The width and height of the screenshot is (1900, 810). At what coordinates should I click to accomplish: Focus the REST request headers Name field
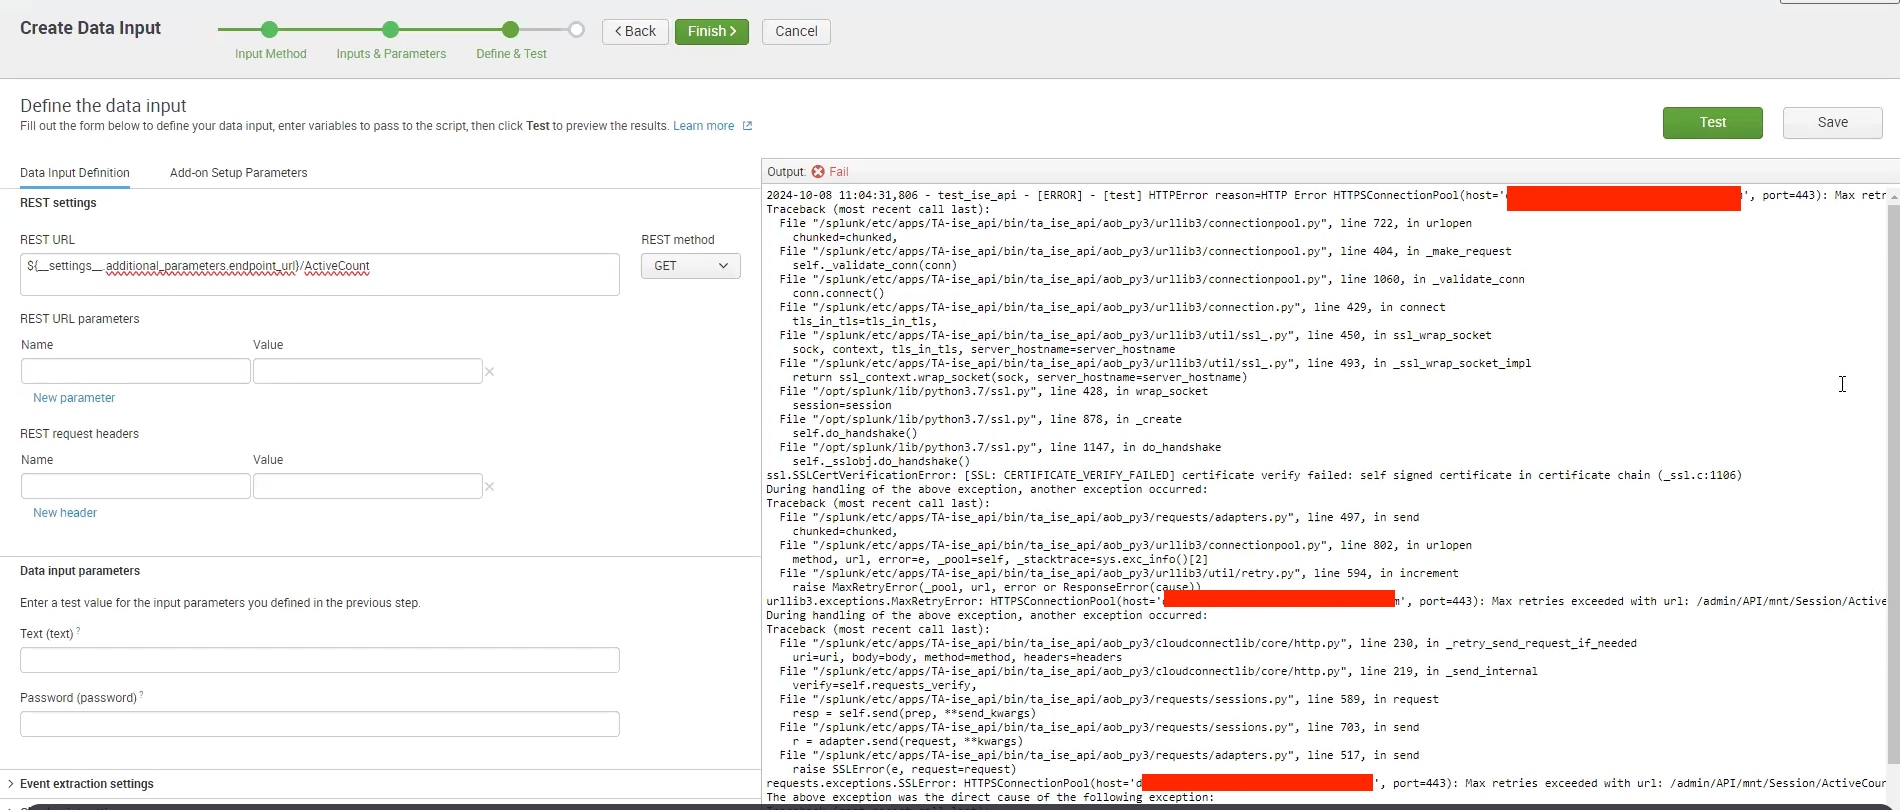(x=135, y=486)
